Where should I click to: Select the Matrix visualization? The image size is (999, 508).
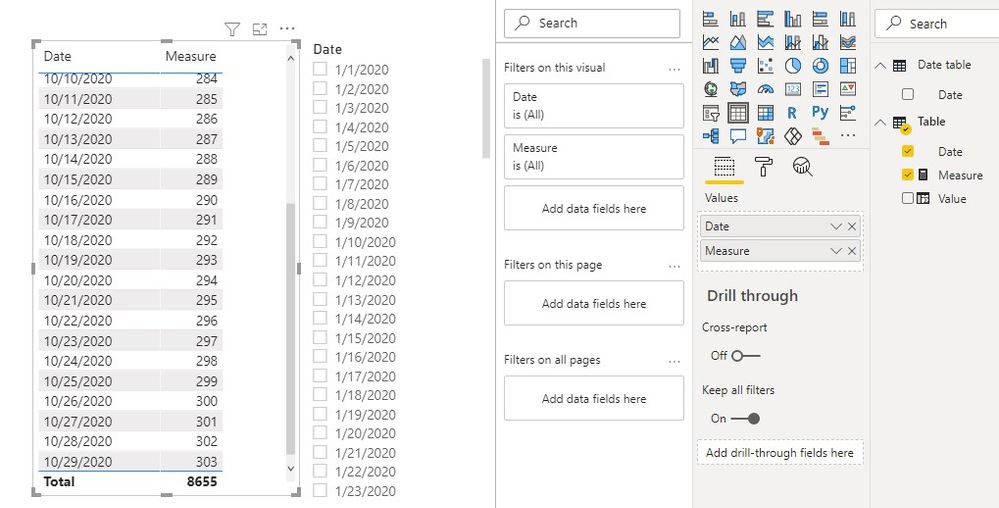765,113
